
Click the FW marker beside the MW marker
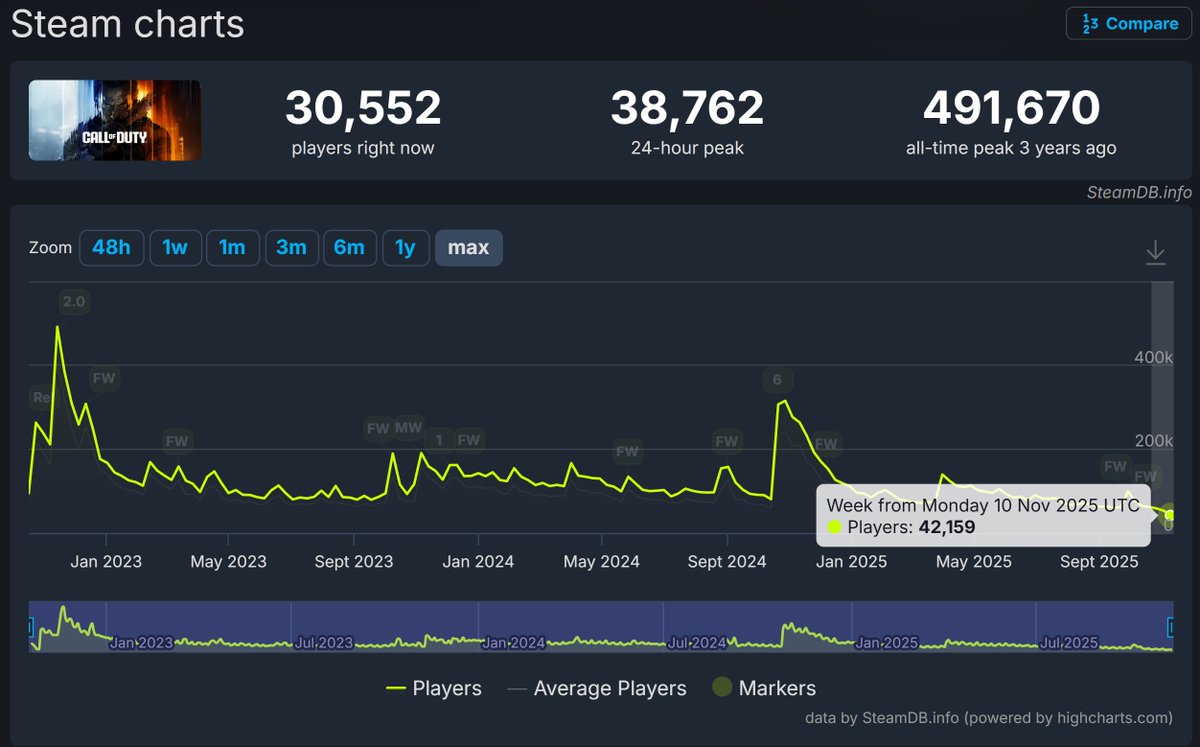(378, 428)
